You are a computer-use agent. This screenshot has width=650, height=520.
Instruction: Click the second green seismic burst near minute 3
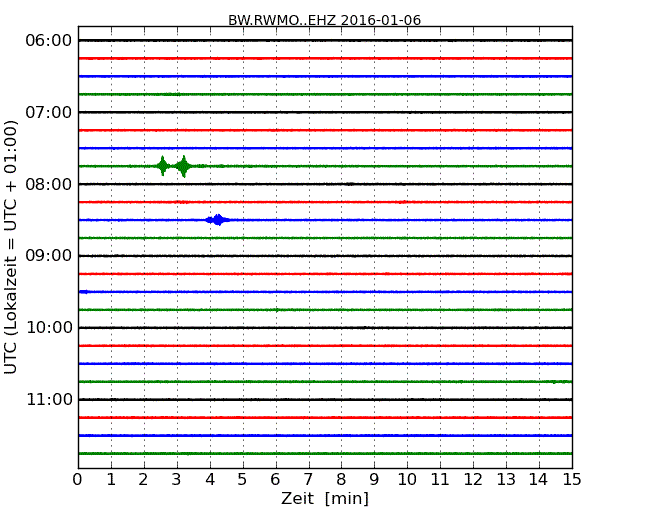point(183,166)
